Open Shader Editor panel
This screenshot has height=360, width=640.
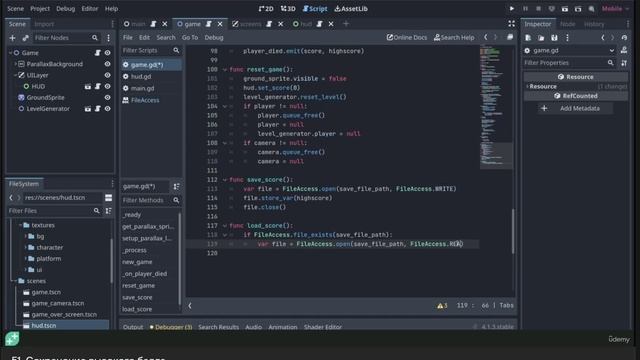(x=323, y=327)
